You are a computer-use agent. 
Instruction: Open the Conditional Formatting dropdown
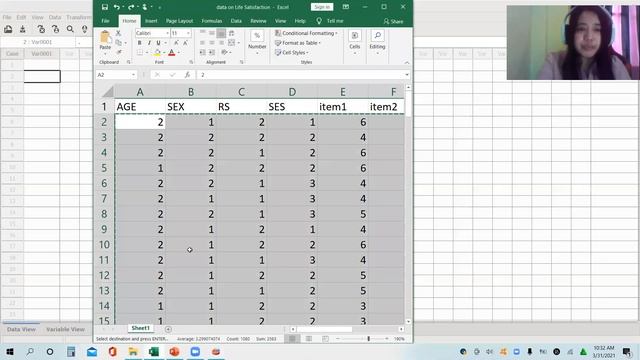coord(306,33)
